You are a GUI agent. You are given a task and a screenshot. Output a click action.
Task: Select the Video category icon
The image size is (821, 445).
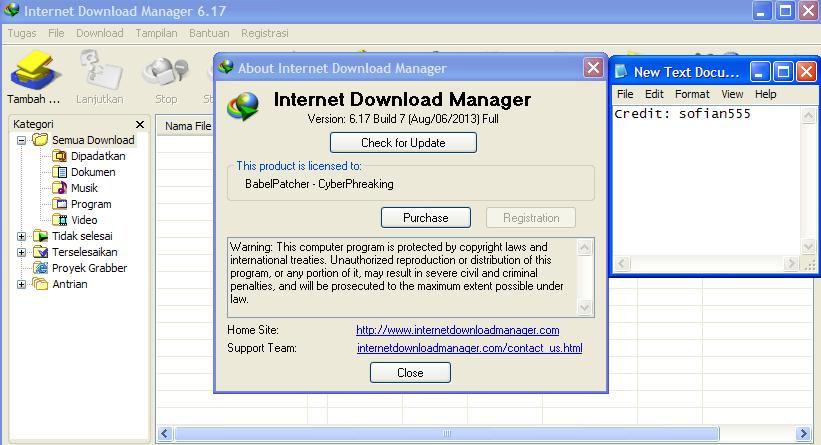coord(60,220)
